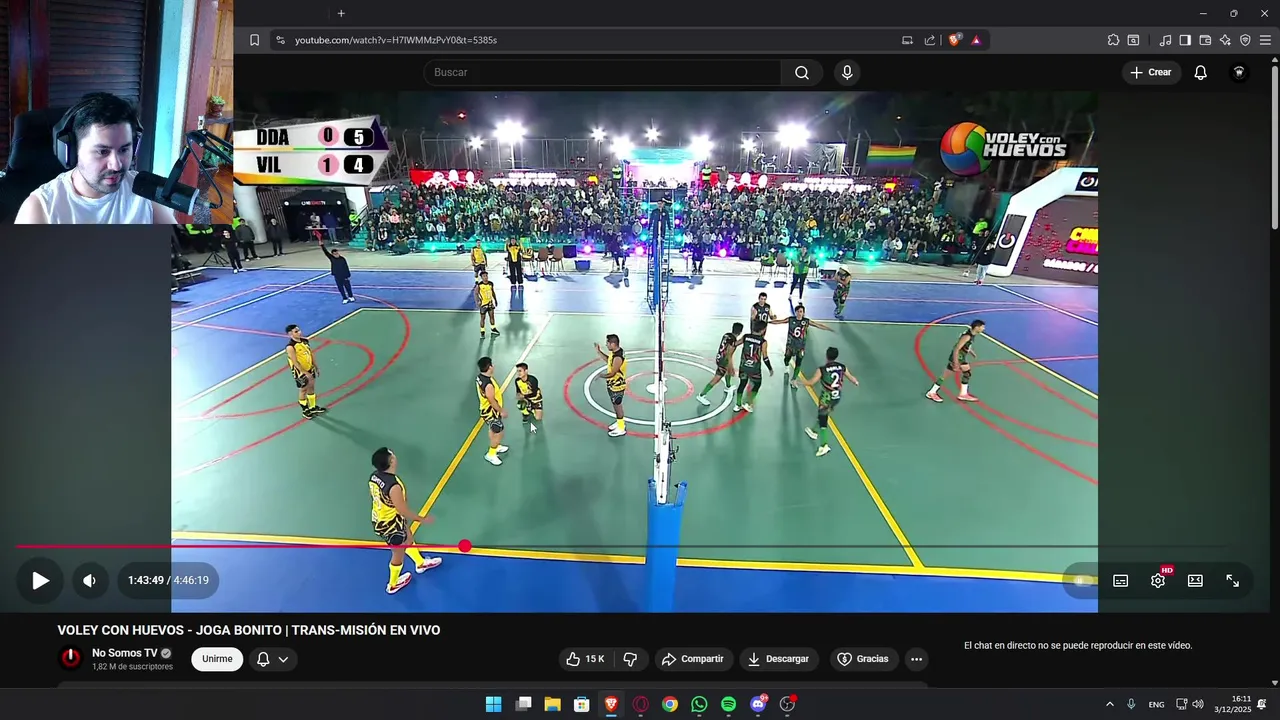Viewport: 1280px width, 720px height.
Task: Click the share page icon in address bar
Action: point(930,40)
